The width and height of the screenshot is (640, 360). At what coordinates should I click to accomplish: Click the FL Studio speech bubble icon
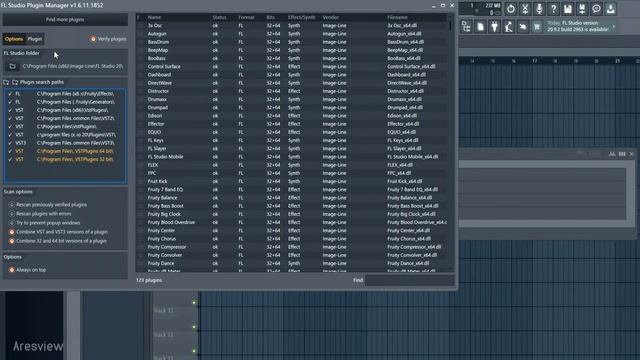point(596,9)
